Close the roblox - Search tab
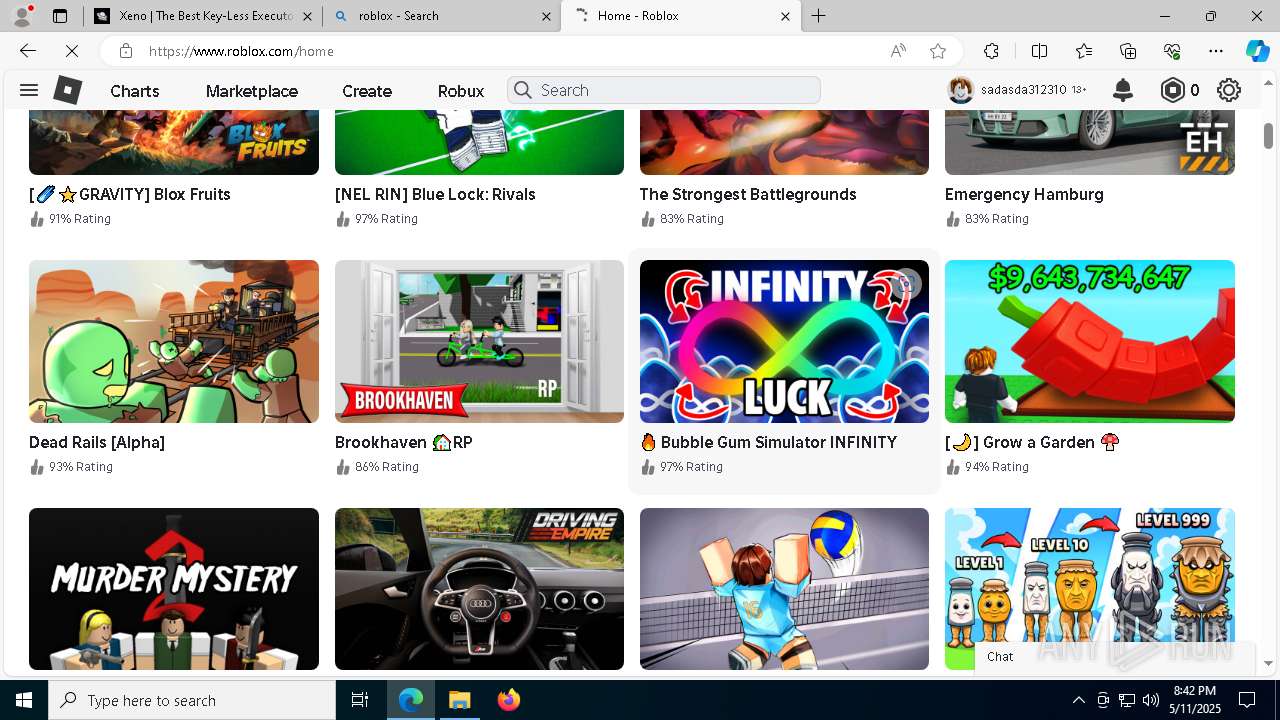Screen dimensions: 1280x720 (x=546, y=16)
